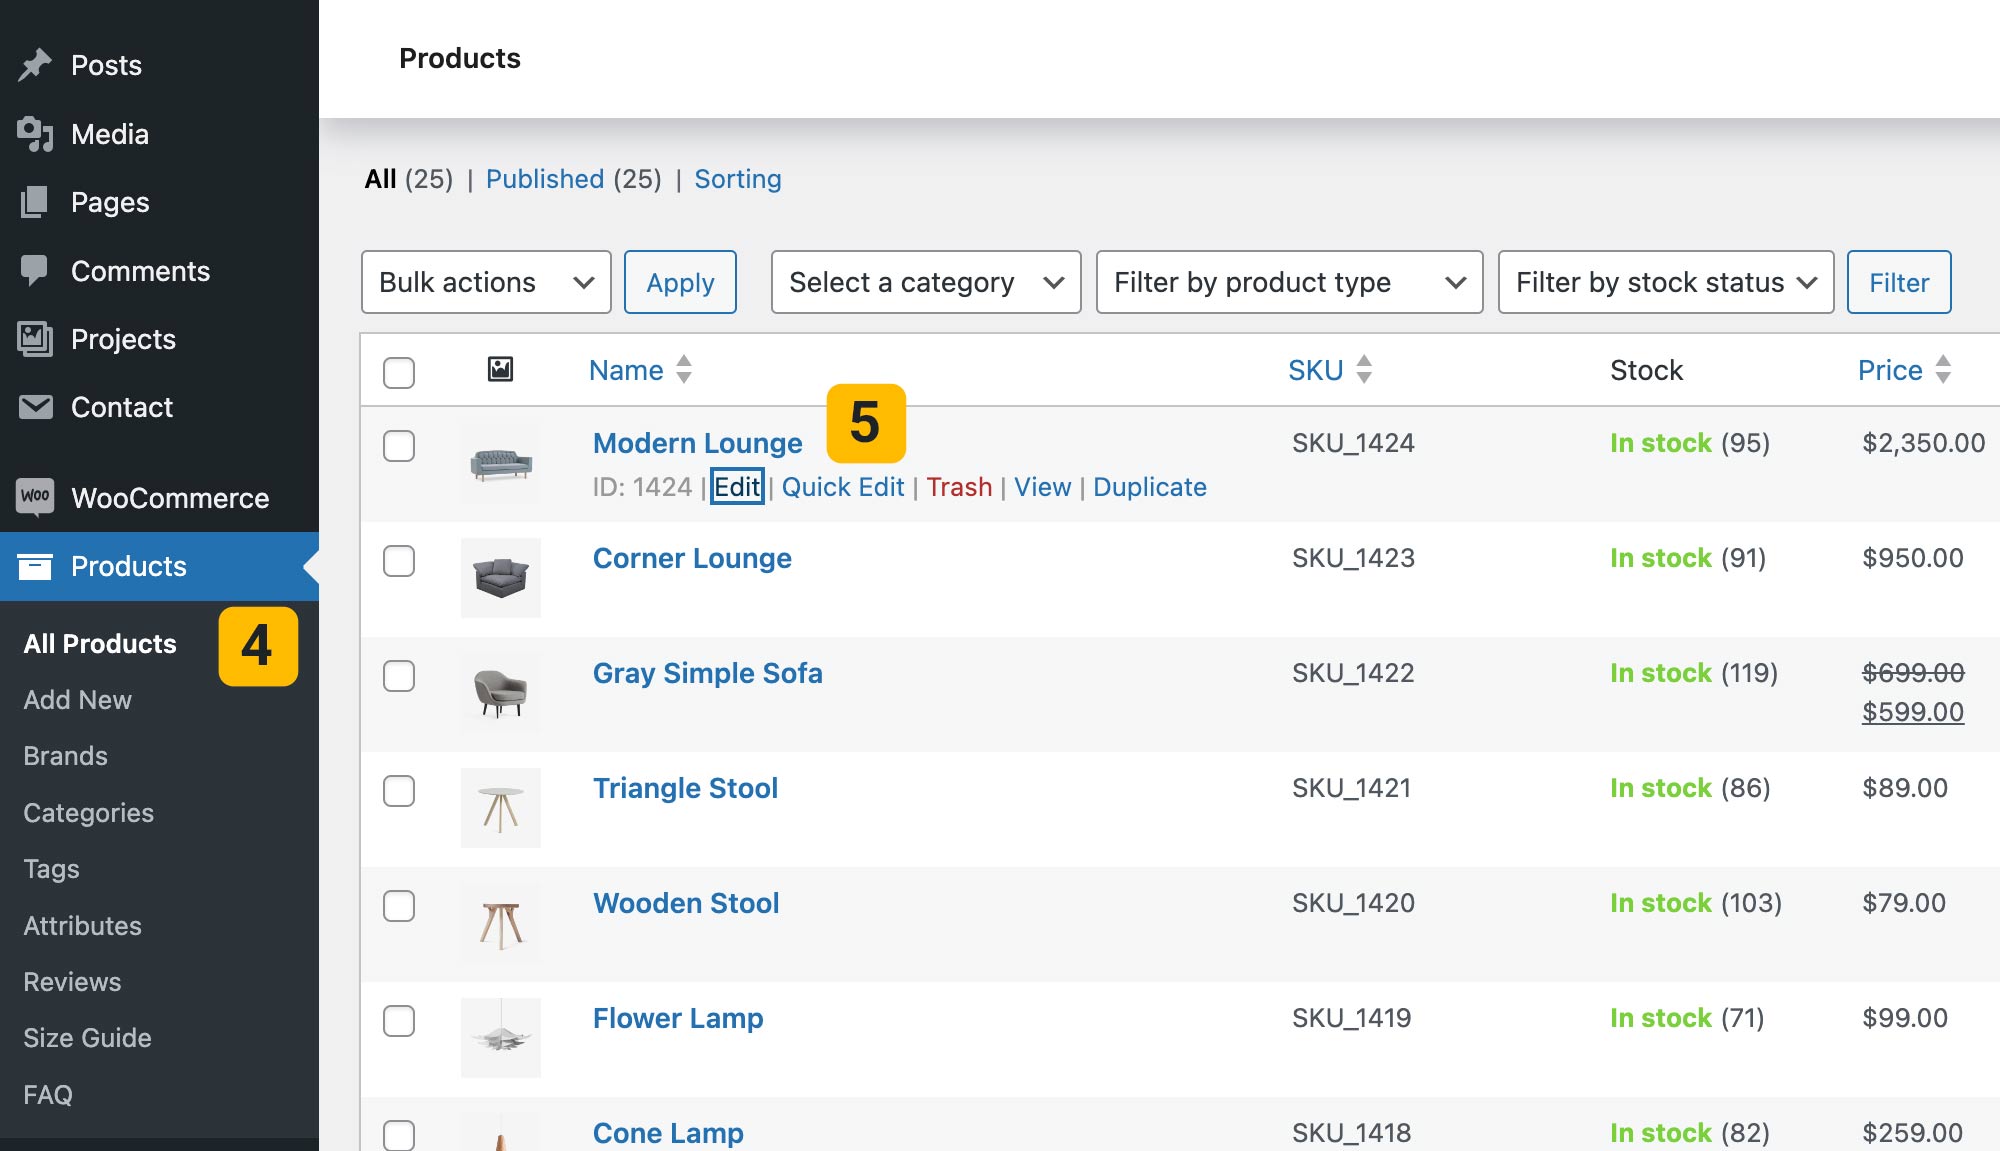
Task: Expand the Select a category dropdown
Action: (x=925, y=282)
